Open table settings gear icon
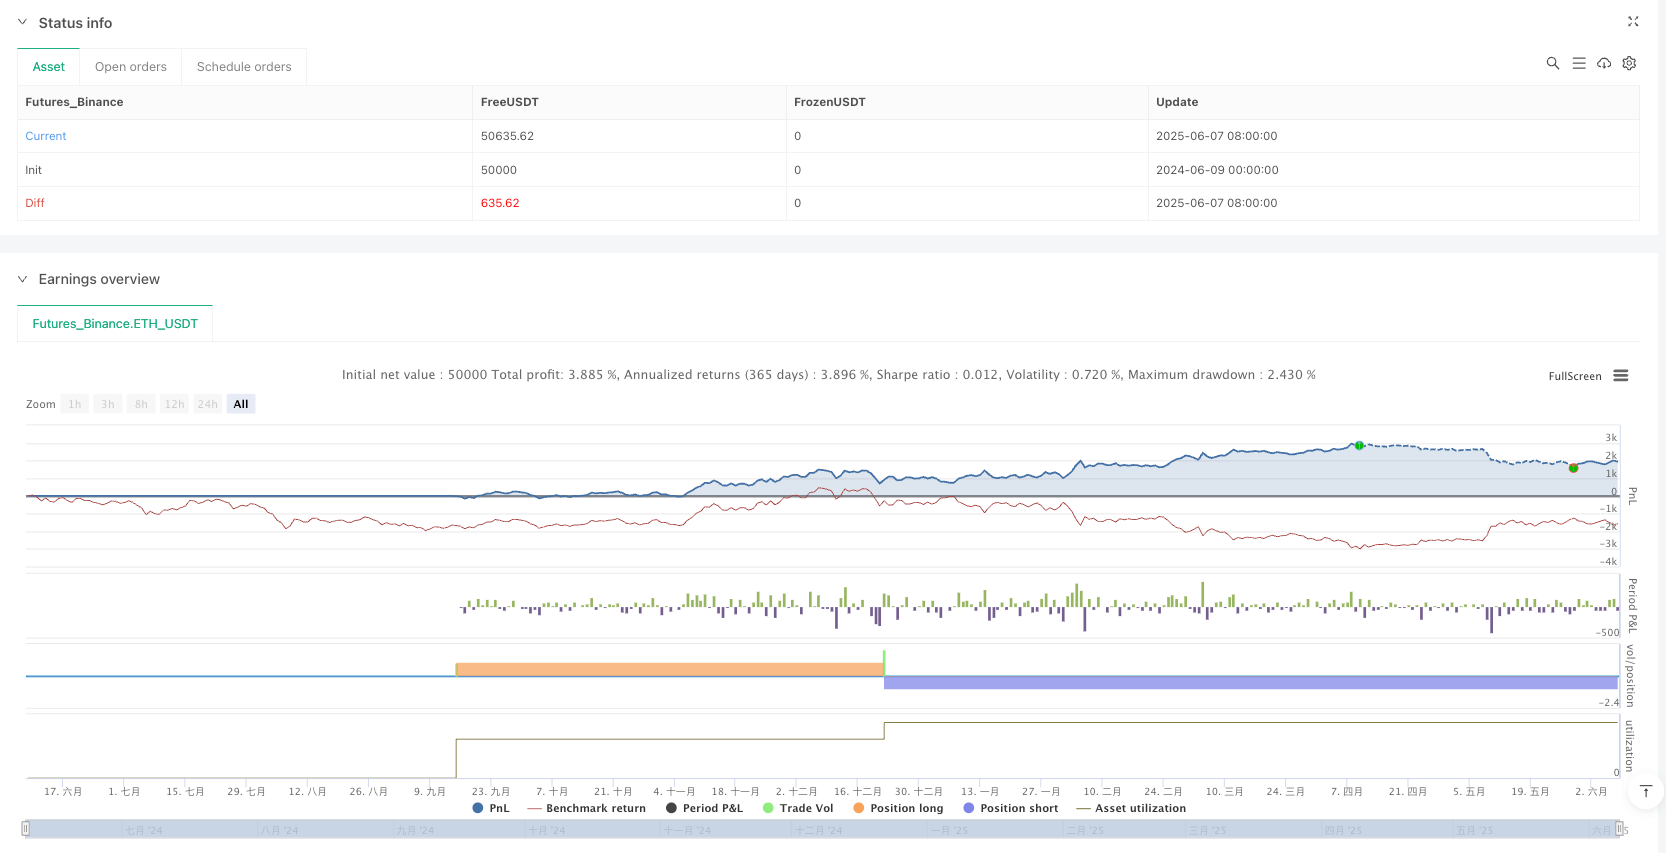 1629,63
